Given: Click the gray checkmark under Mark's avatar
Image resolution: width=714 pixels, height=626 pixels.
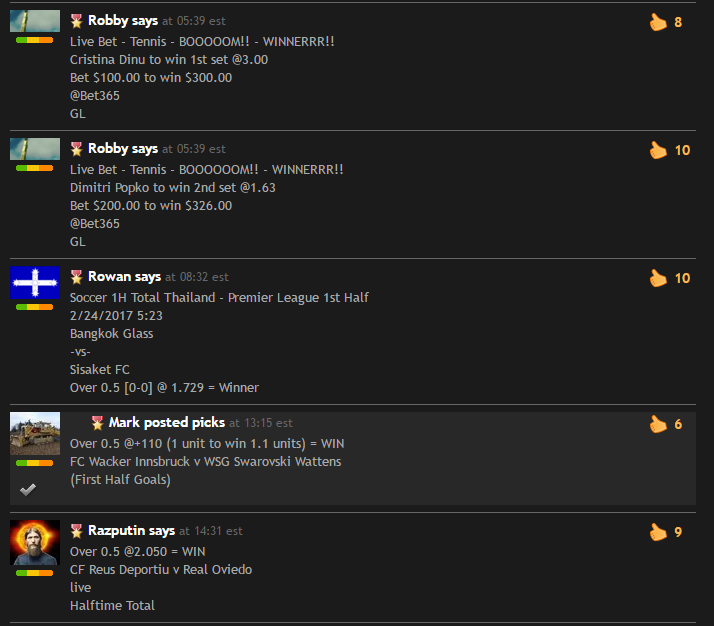Looking at the screenshot, I should click(28, 489).
